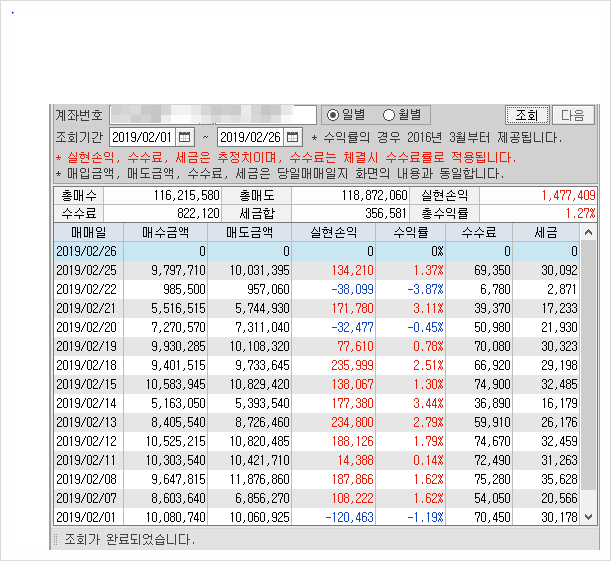Select the 2019/02/22 row date cell
Screen dimensions: 611x561
[x=89, y=289]
